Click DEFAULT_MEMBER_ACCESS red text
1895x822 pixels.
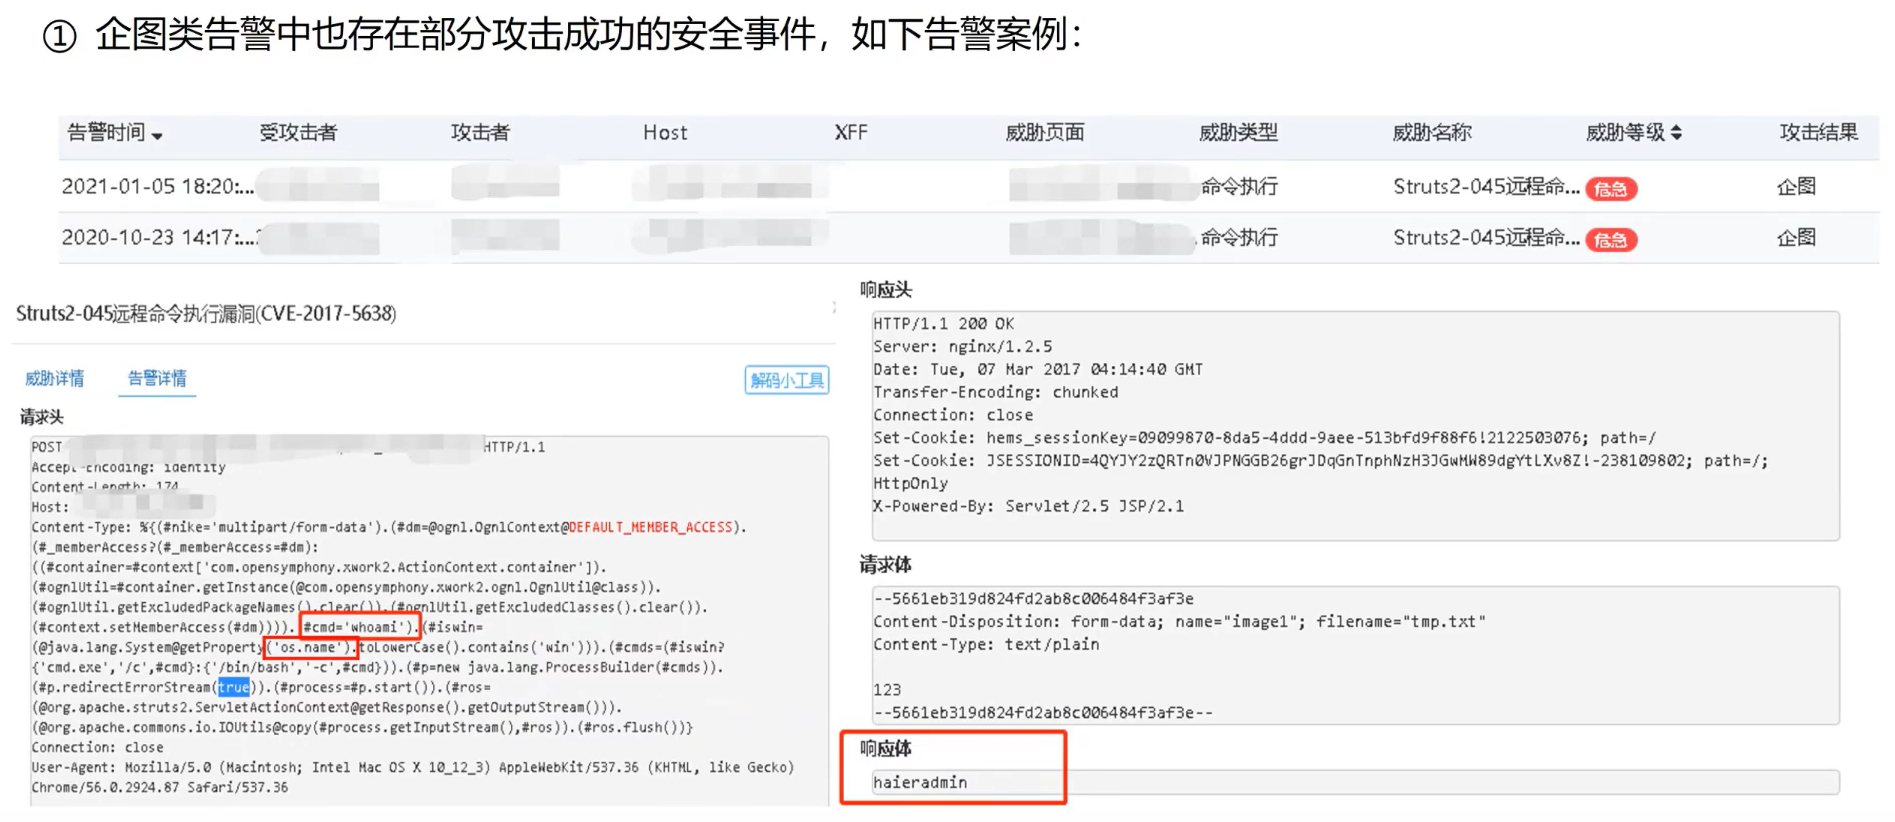pyautogui.click(x=651, y=527)
